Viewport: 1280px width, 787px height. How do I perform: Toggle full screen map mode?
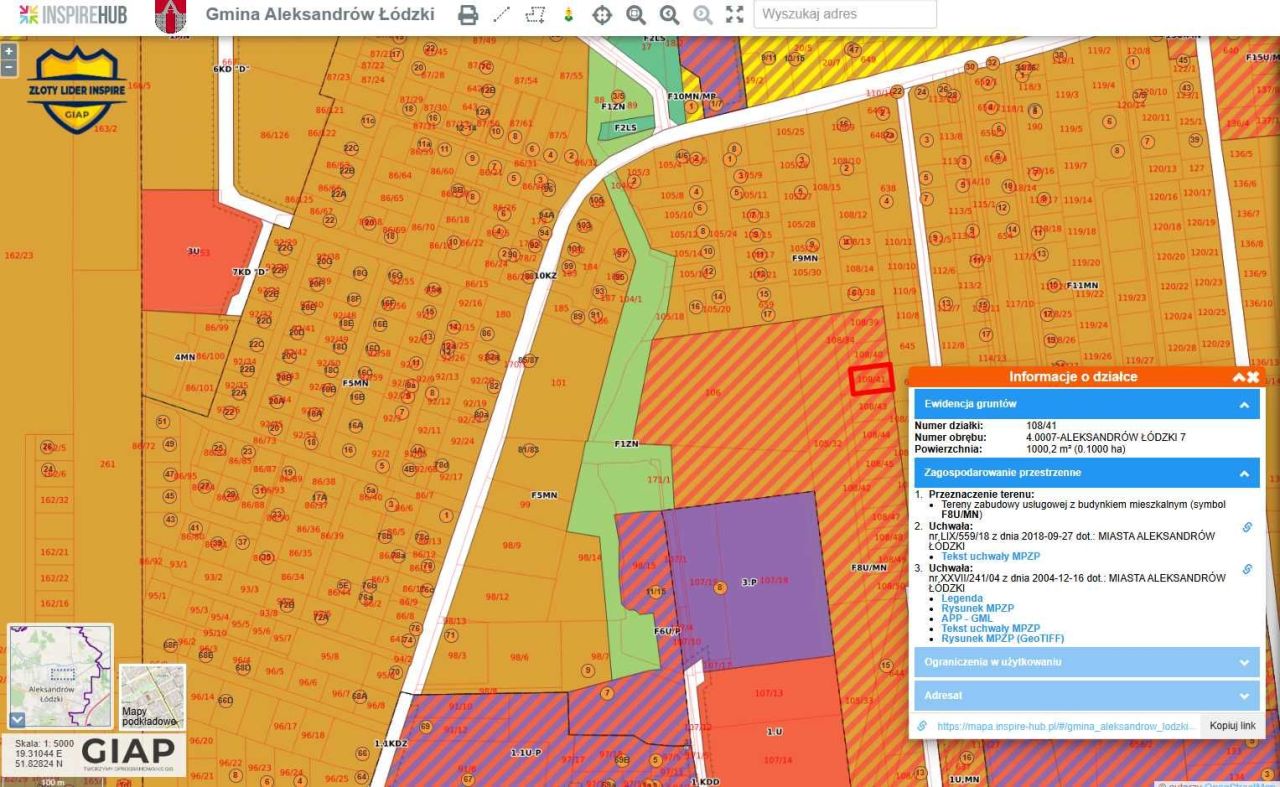(x=735, y=15)
